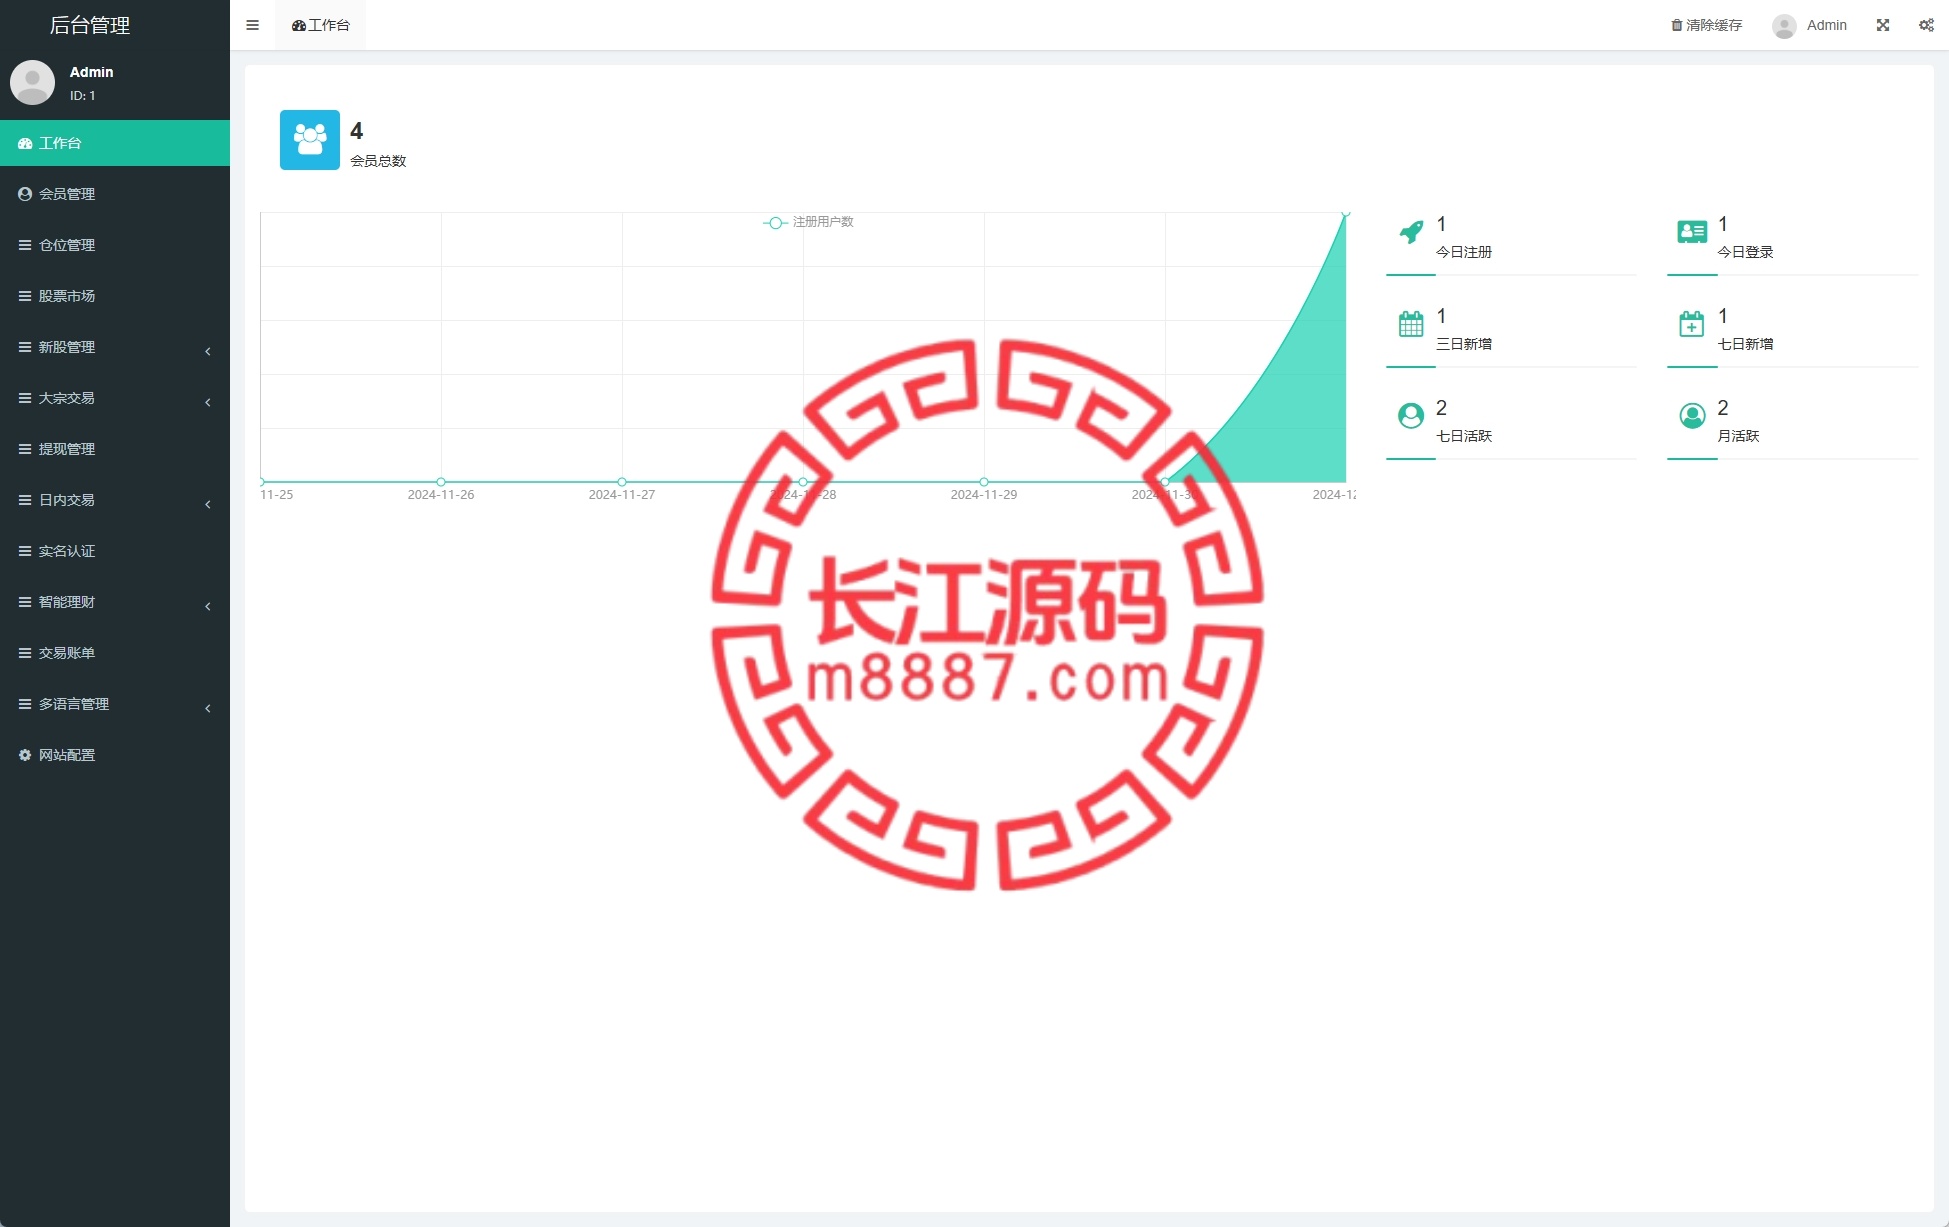The image size is (1949, 1227).
Task: Click the 今日登录 ID card icon
Action: 1692,232
